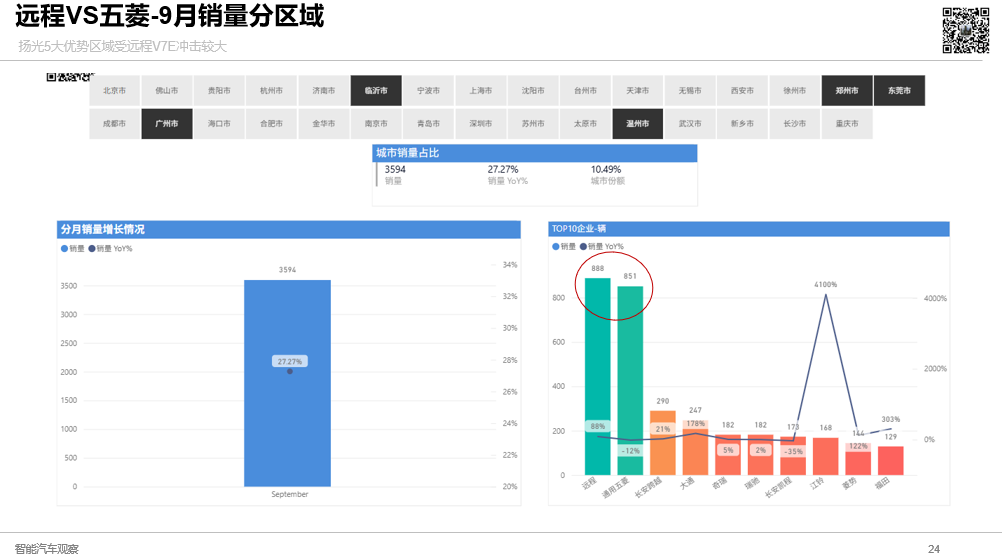The width and height of the screenshot is (1002, 560).
Task: Click the September sales bar
Action: point(288,383)
